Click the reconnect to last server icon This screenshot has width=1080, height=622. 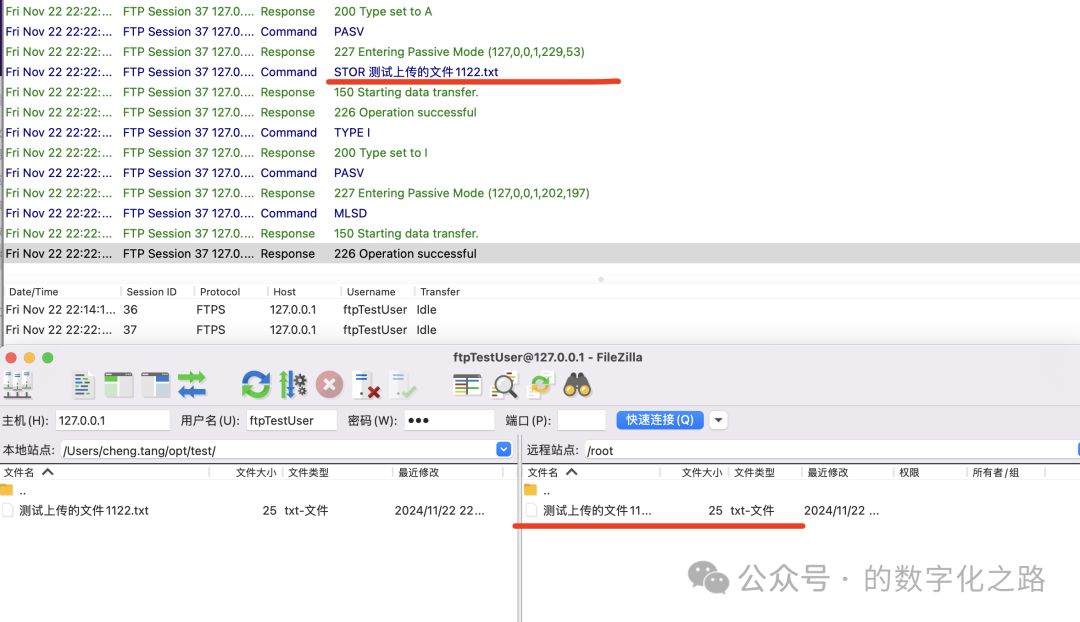(x=402, y=385)
